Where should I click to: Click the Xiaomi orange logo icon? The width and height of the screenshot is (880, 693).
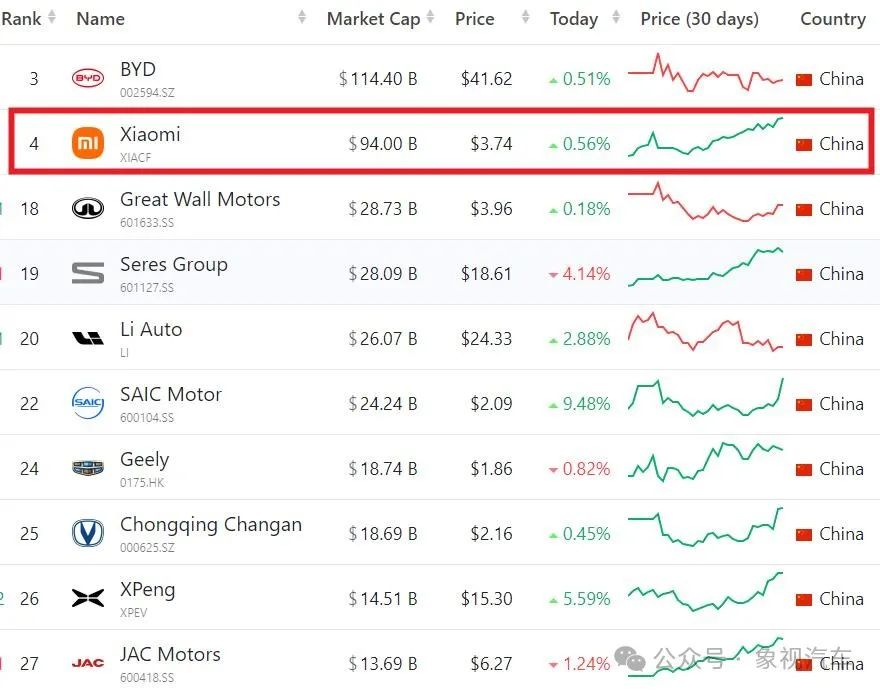click(x=88, y=144)
